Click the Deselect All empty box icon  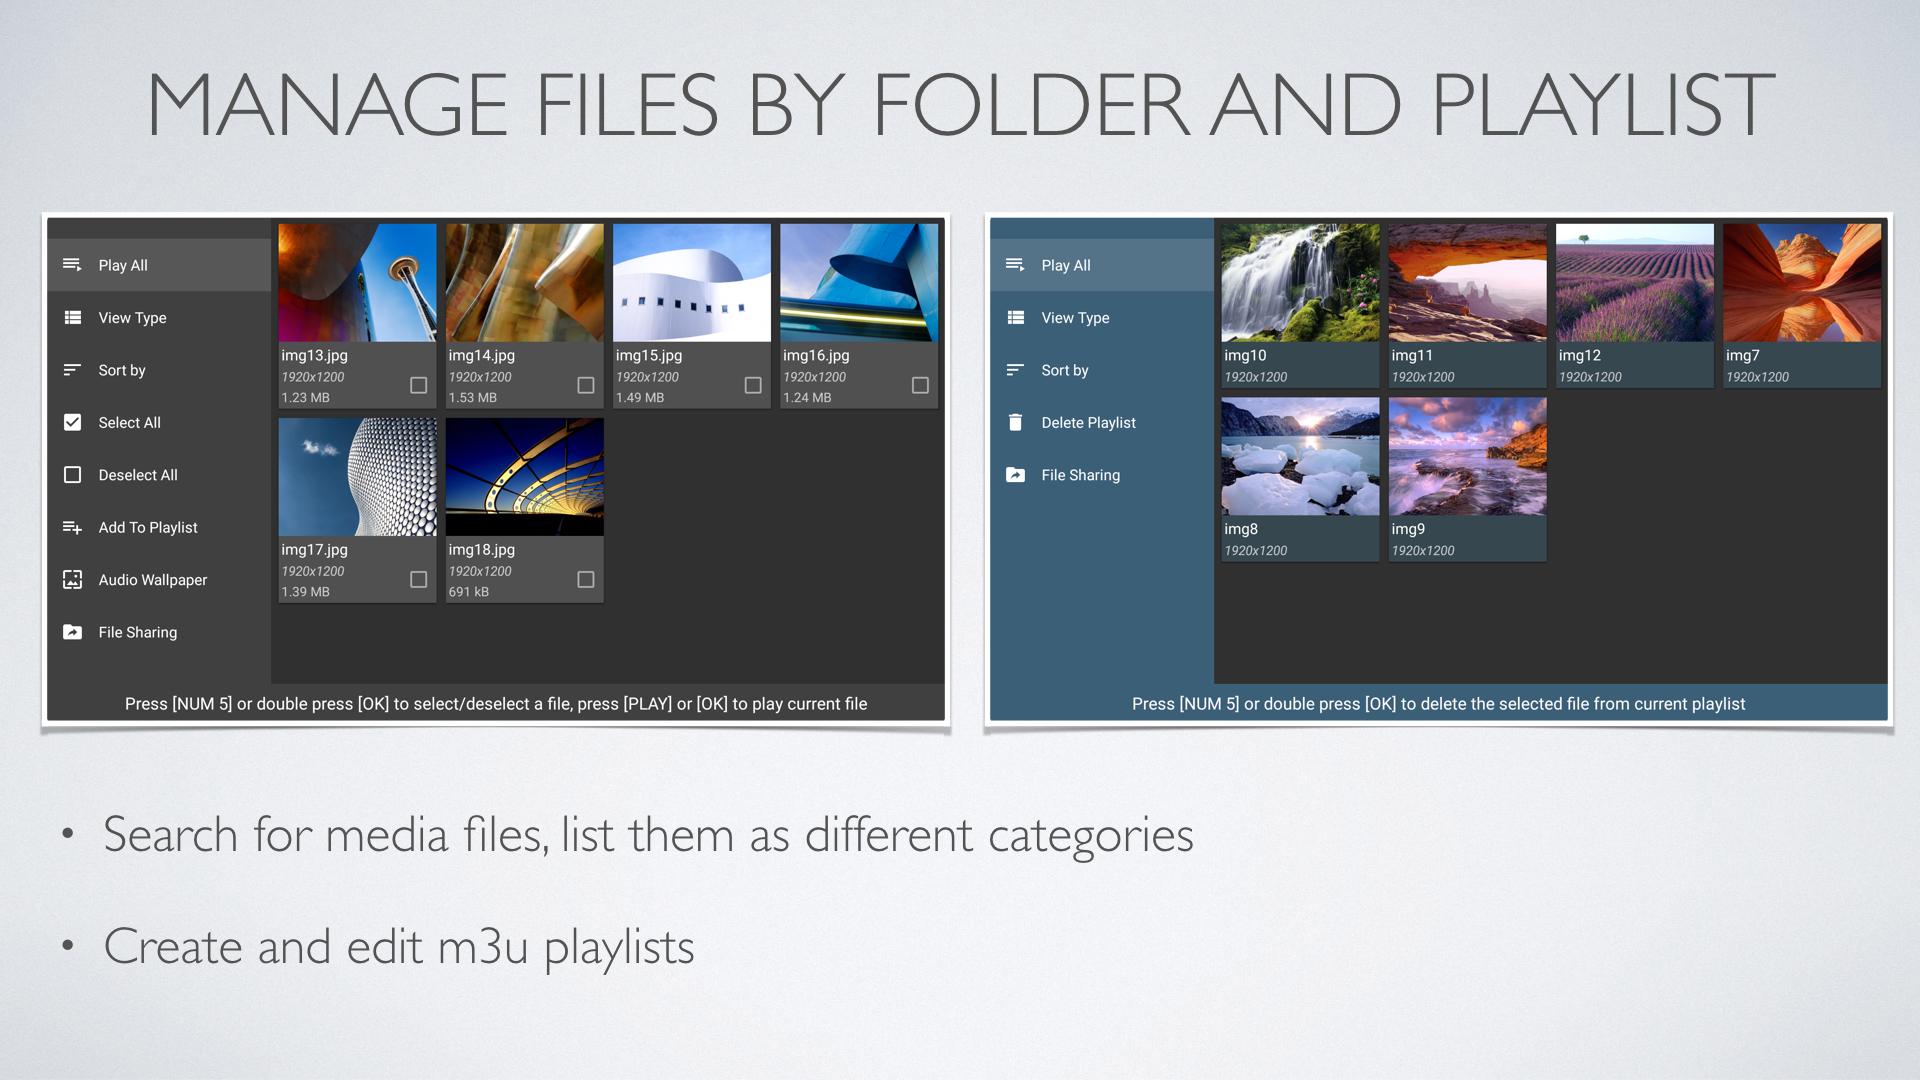click(x=72, y=475)
